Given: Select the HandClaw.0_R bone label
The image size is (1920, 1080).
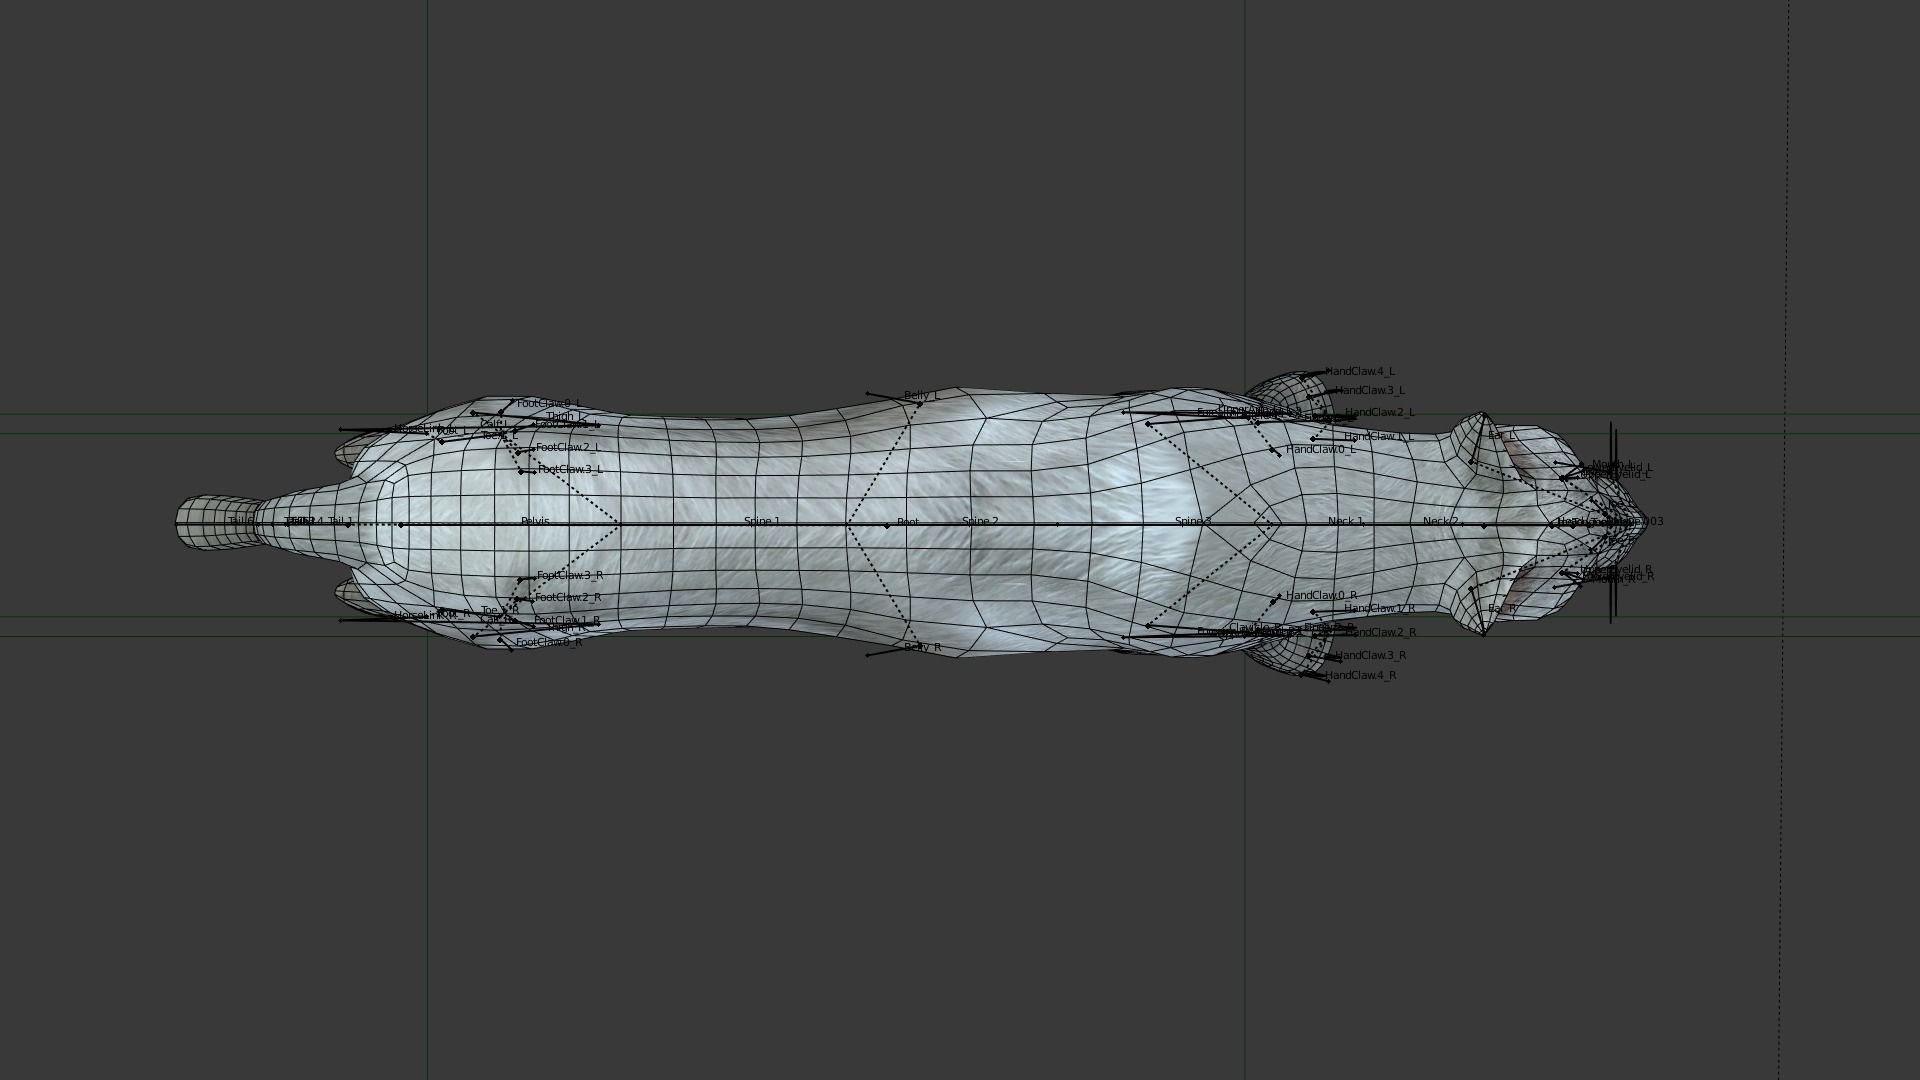Looking at the screenshot, I should [x=1321, y=595].
